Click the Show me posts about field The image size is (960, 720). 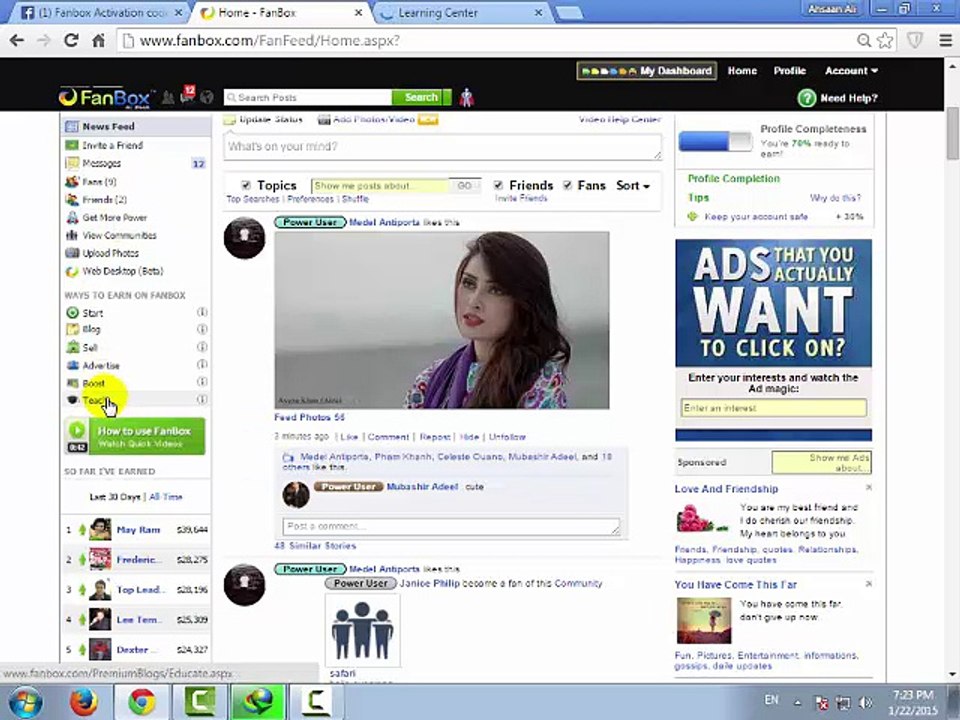[380, 186]
